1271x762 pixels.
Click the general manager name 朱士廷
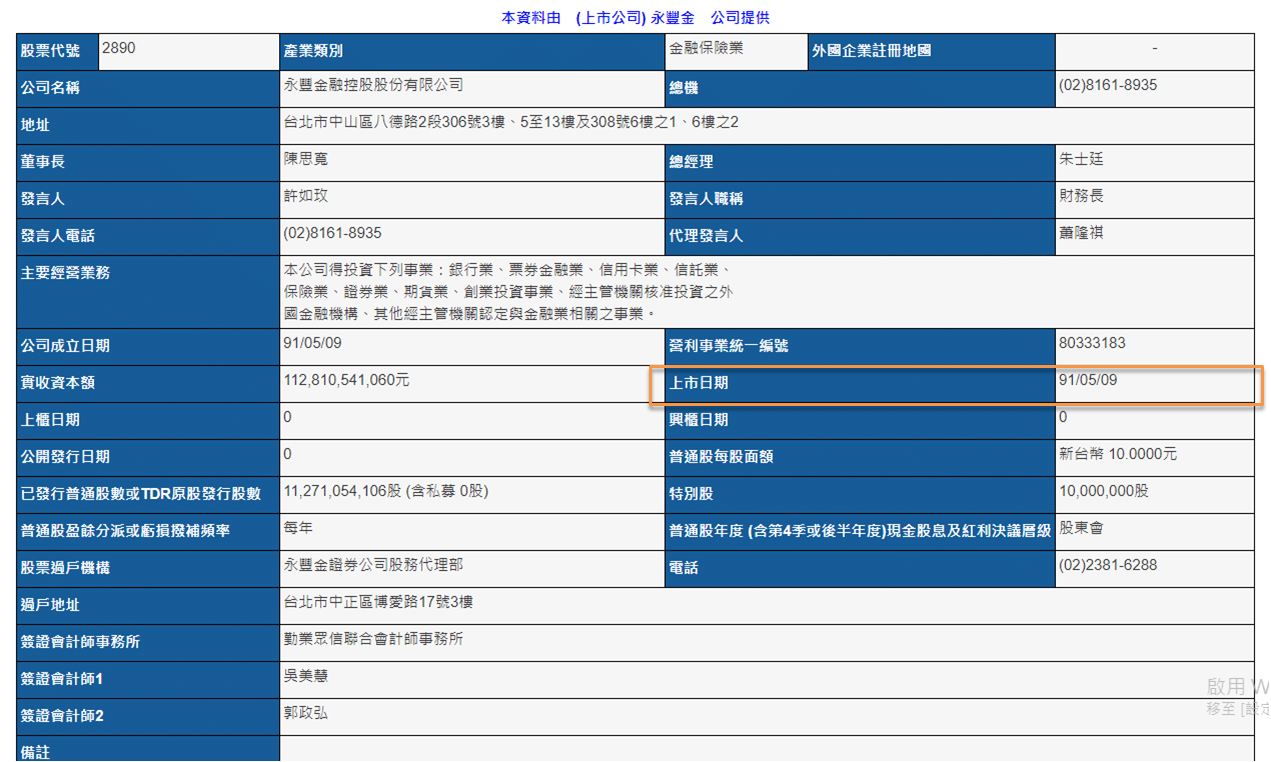[1081, 159]
